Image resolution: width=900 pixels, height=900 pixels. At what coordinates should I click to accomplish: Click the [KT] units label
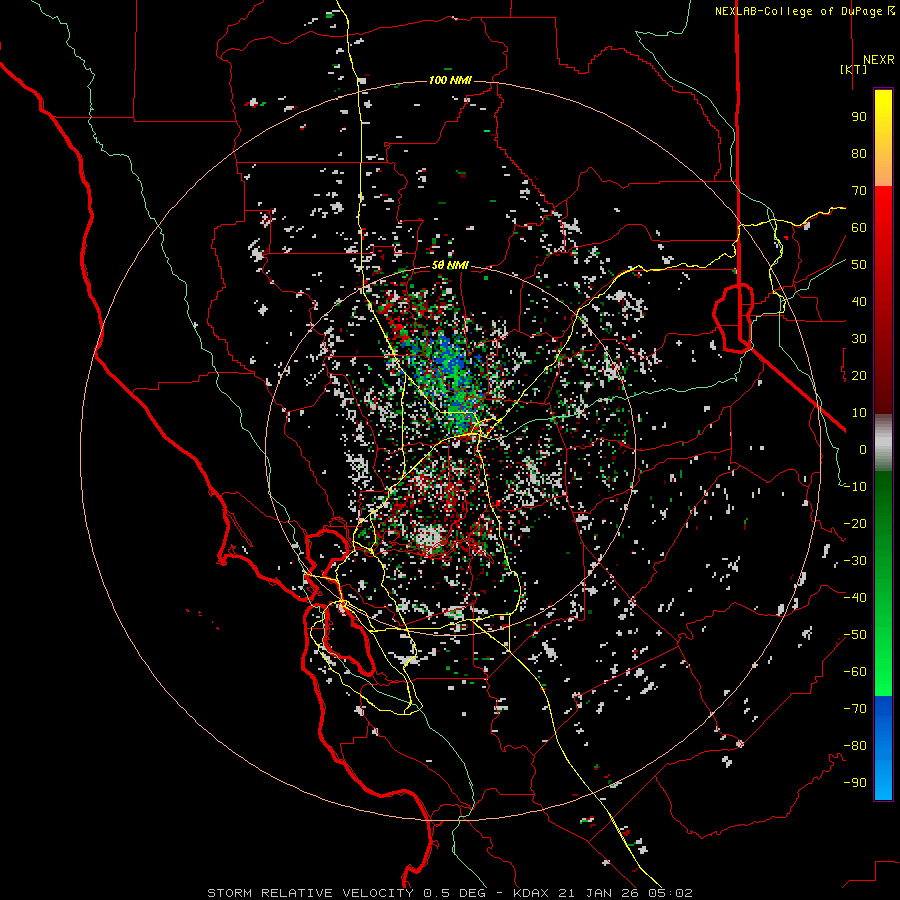coord(853,69)
